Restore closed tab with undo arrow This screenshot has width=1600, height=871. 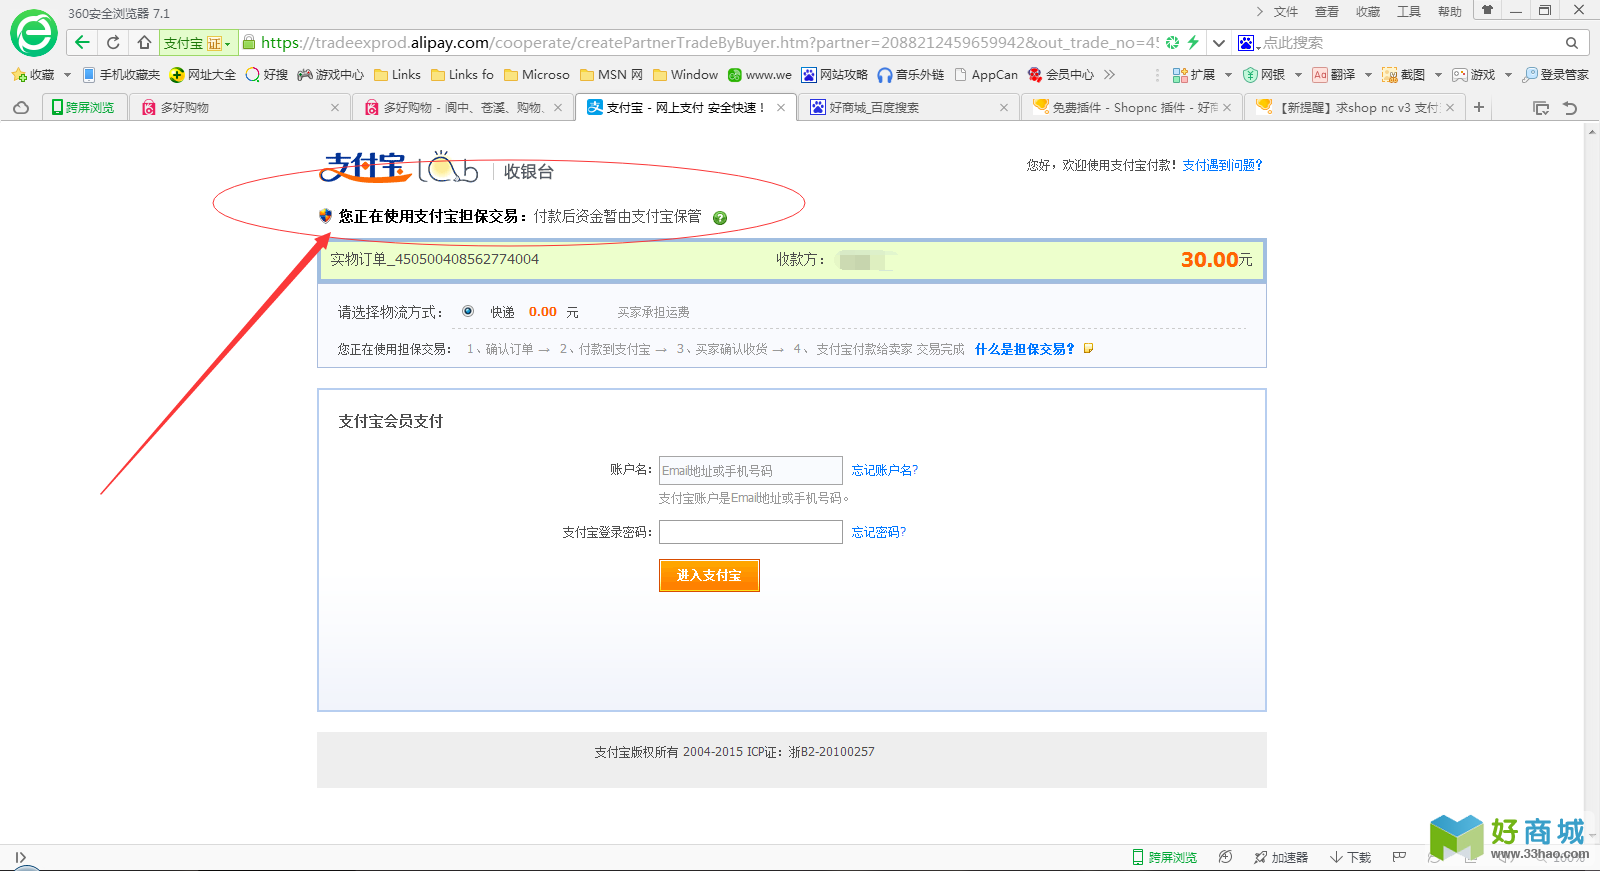(x=1570, y=108)
